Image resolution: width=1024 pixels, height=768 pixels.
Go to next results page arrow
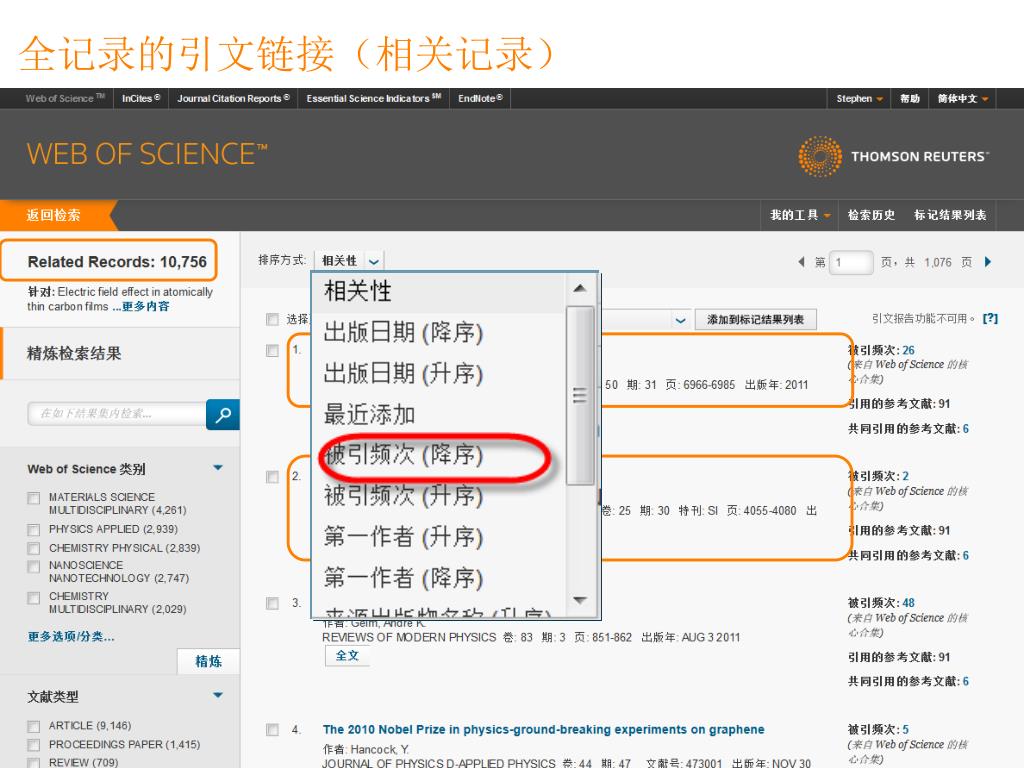988,262
